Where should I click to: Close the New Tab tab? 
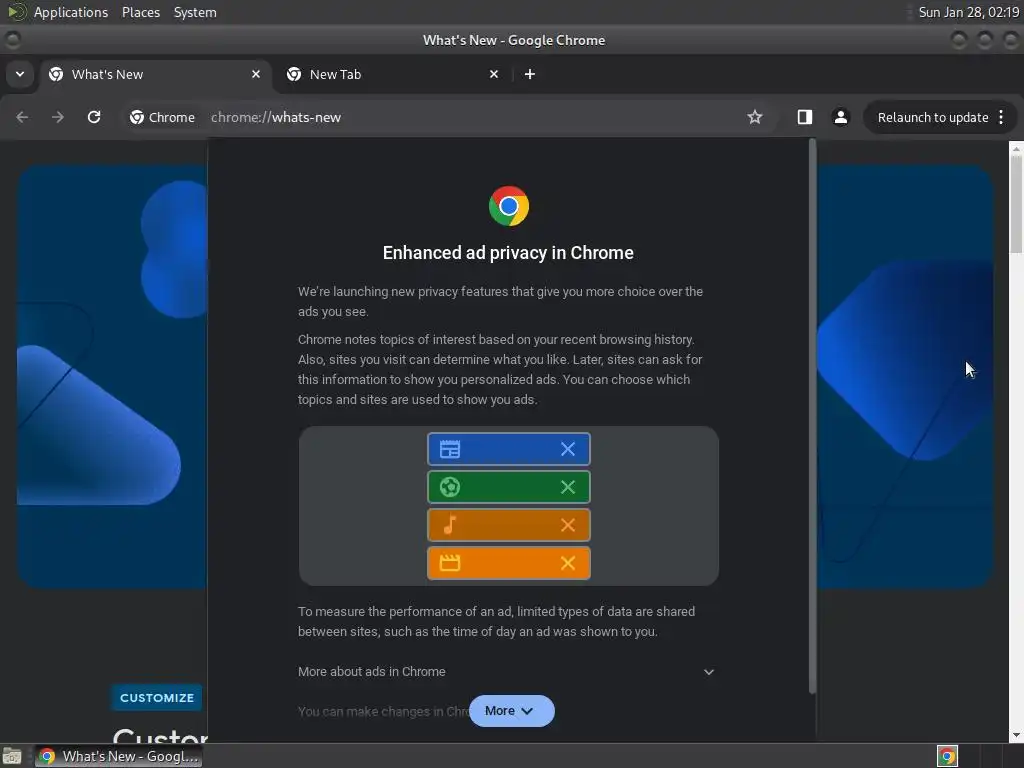(494, 74)
